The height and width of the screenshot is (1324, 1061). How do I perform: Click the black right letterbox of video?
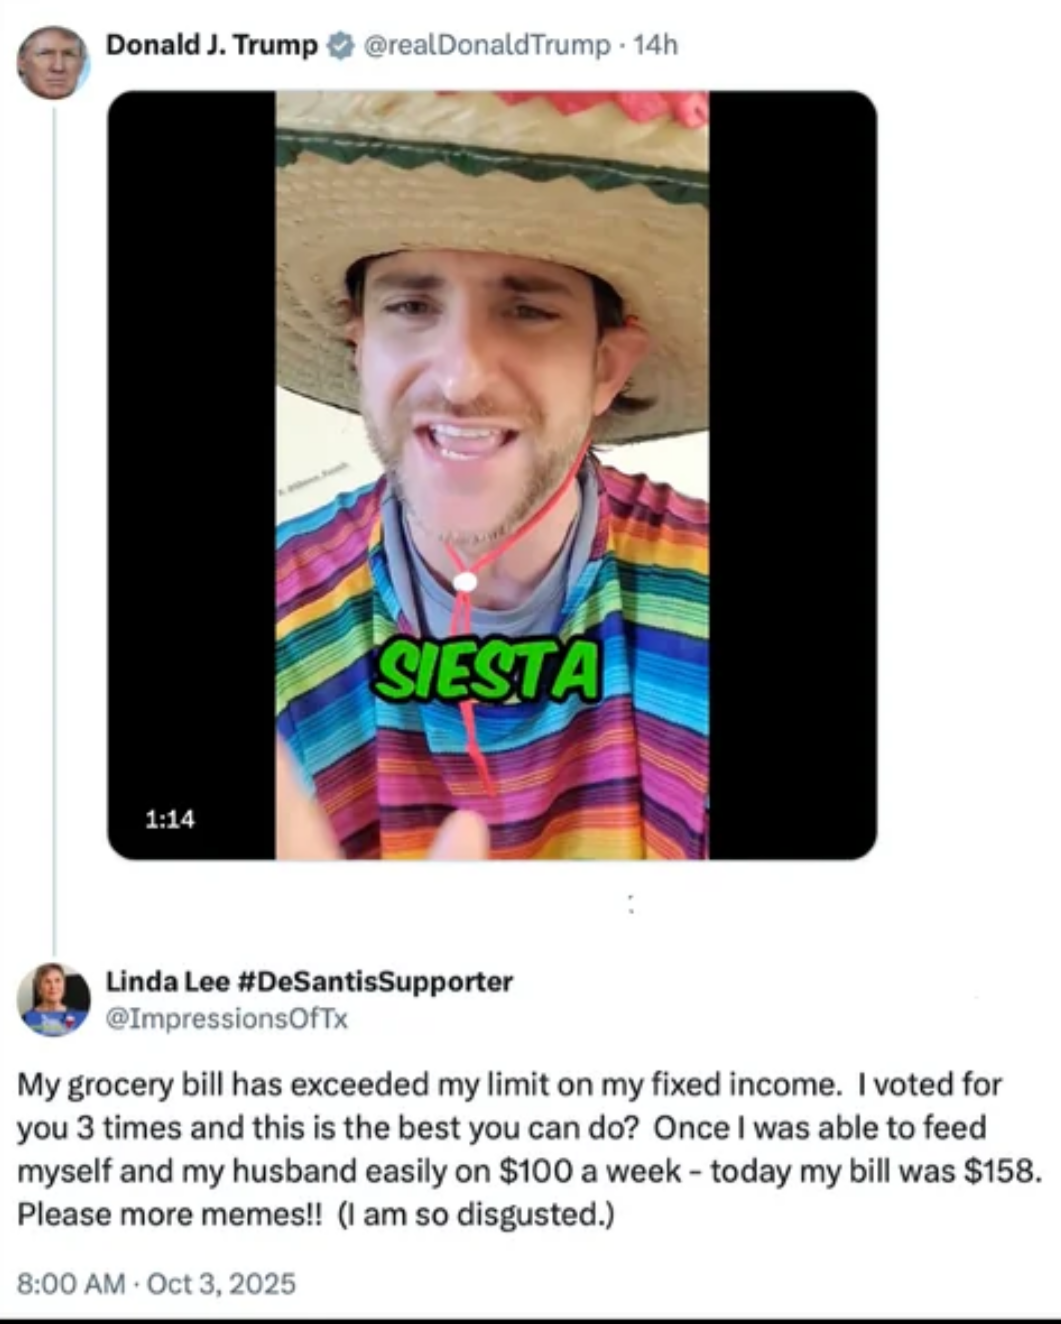tap(793, 475)
